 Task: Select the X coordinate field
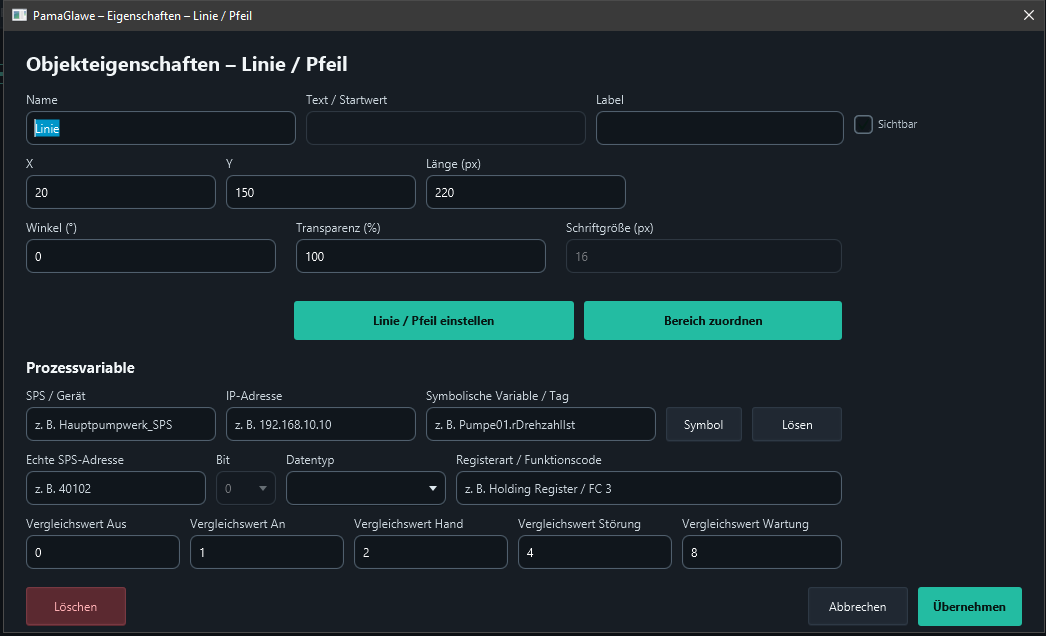(121, 192)
